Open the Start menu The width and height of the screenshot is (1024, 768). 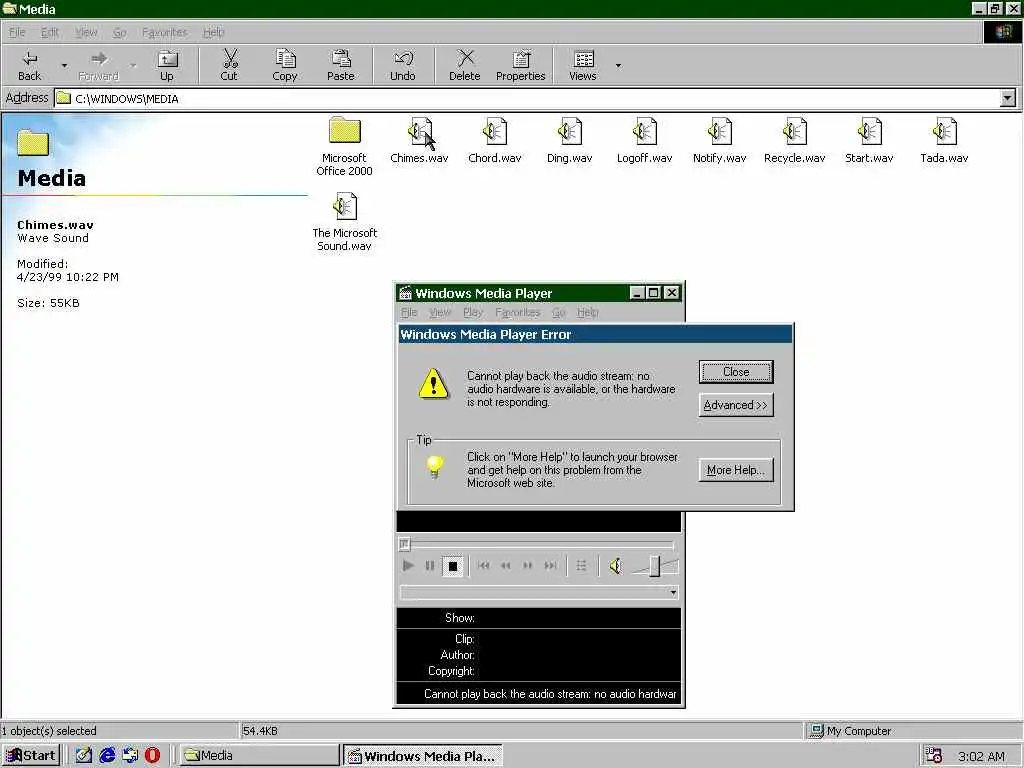tap(31, 756)
